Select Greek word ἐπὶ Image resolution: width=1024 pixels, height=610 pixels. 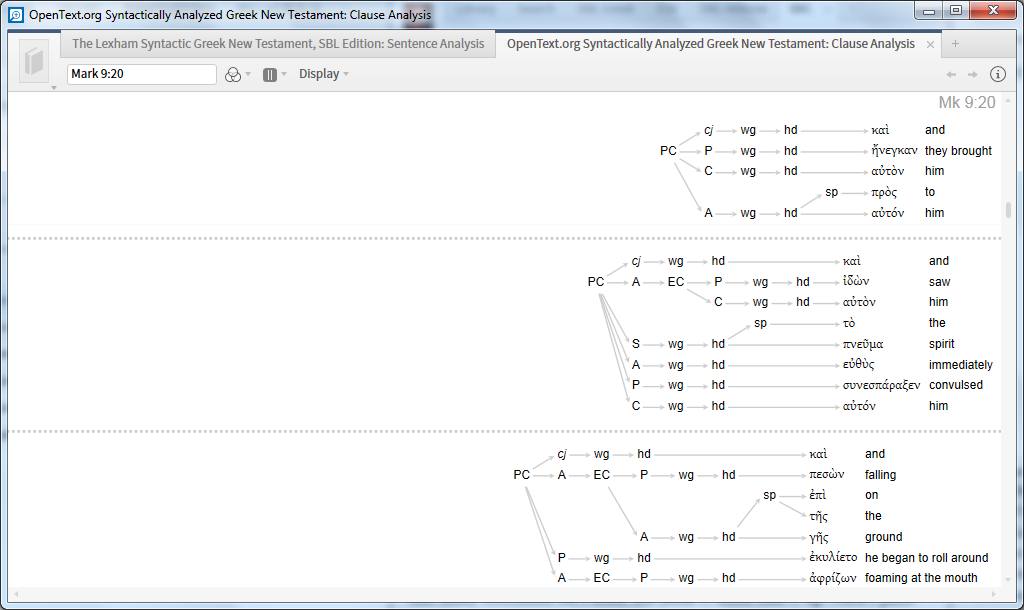point(817,495)
